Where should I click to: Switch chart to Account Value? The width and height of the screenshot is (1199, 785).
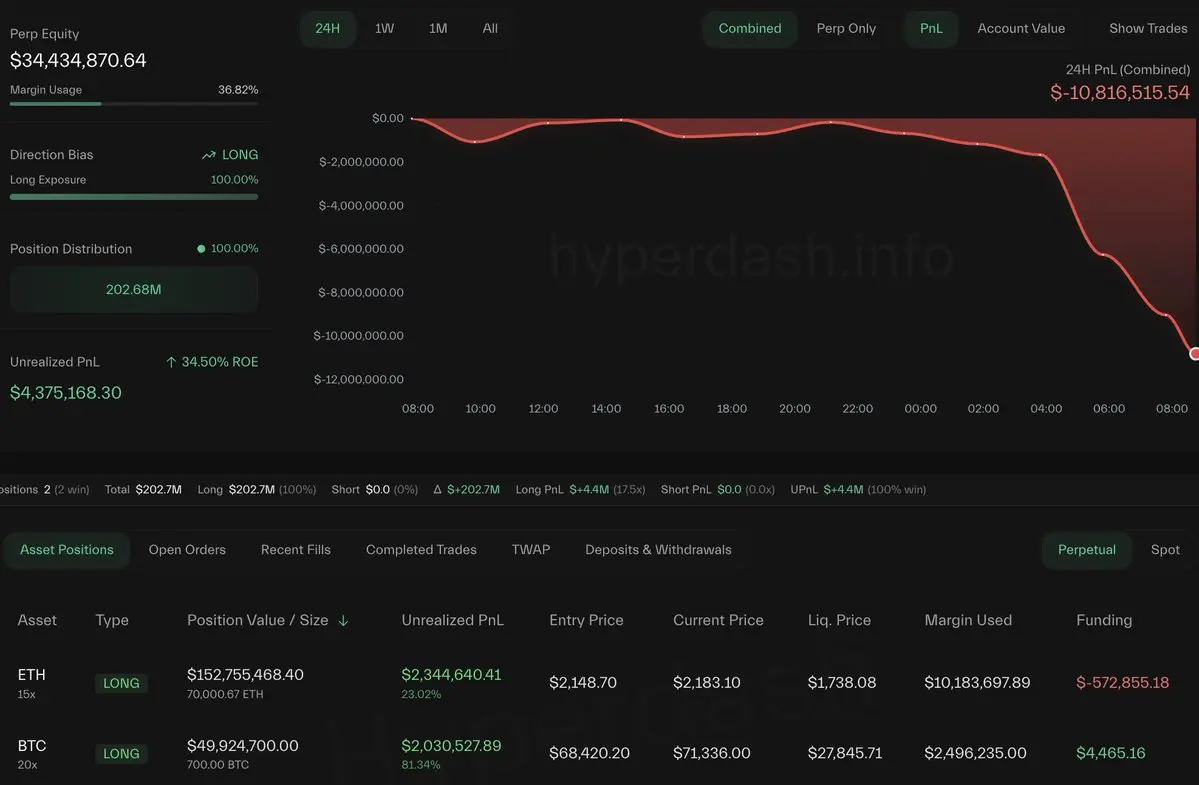pos(1021,28)
